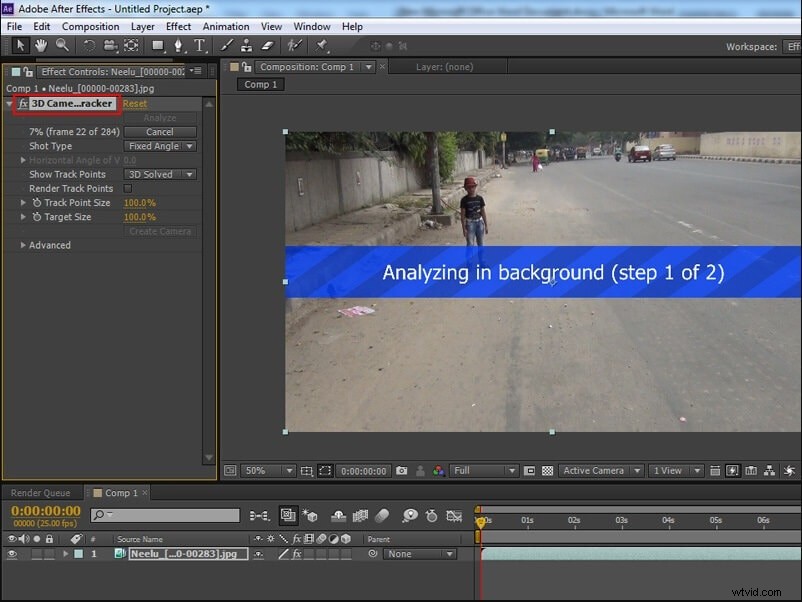This screenshot has height=602, width=802.
Task: Cancel the background analysis
Action: (160, 131)
